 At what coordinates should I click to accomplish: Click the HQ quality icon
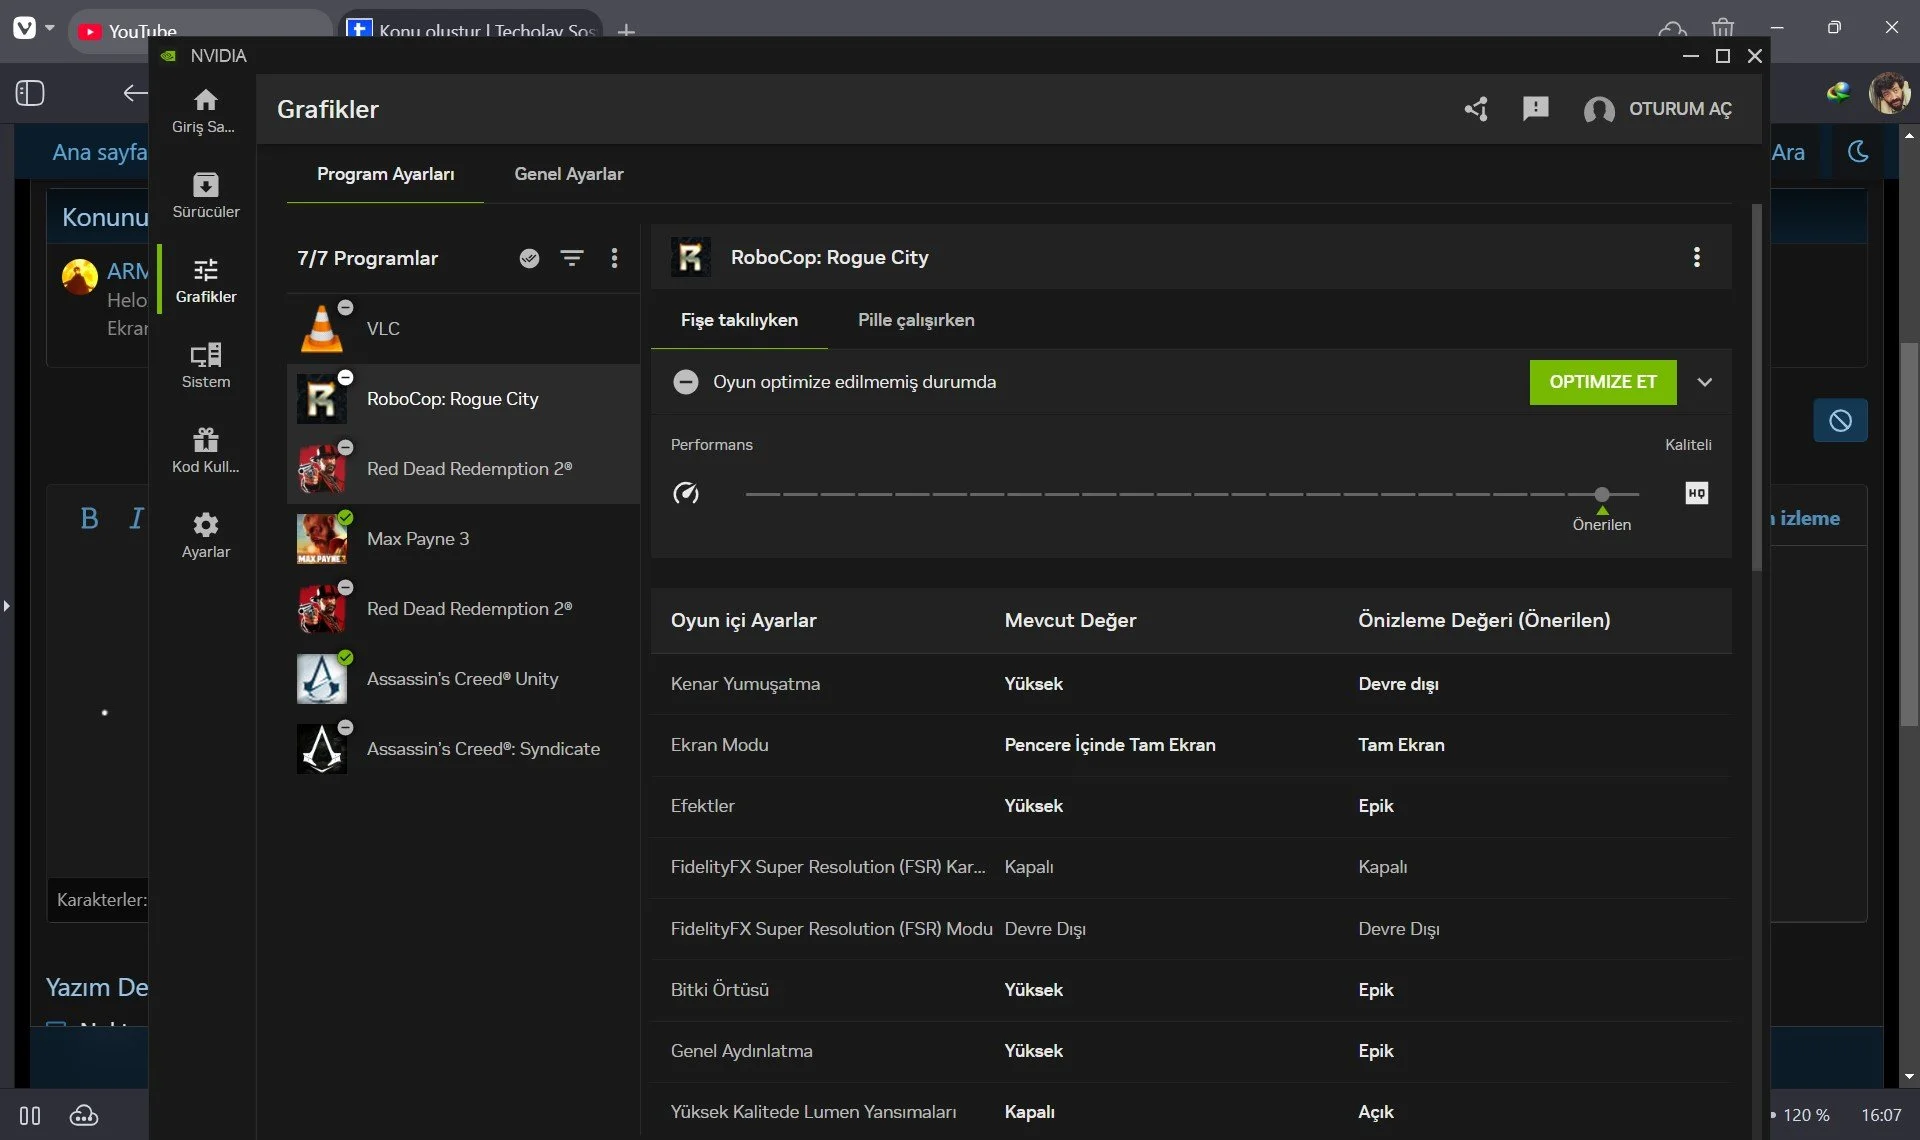[x=1696, y=493]
